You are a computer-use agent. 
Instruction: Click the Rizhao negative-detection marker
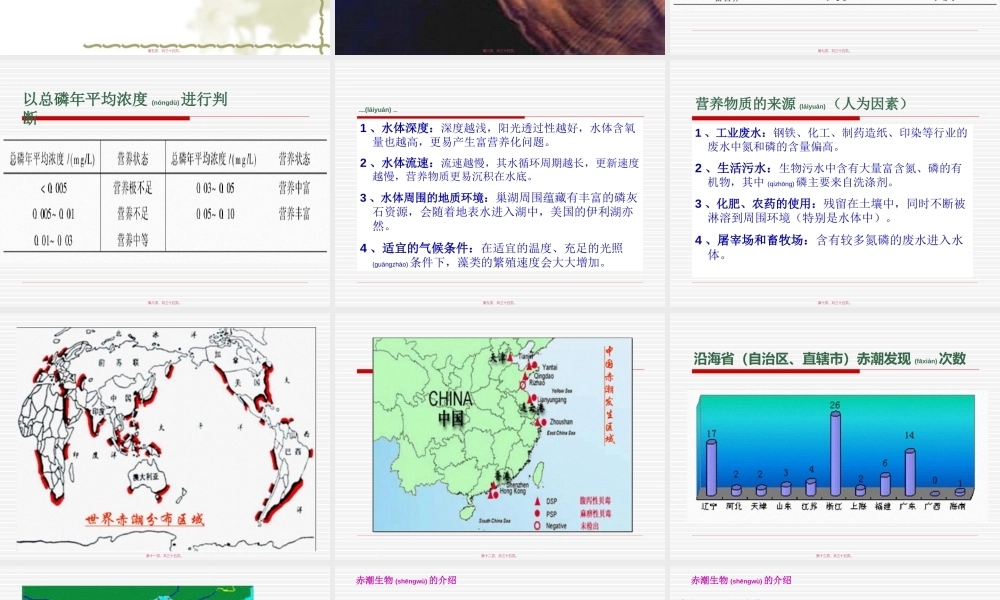pyautogui.click(x=521, y=384)
